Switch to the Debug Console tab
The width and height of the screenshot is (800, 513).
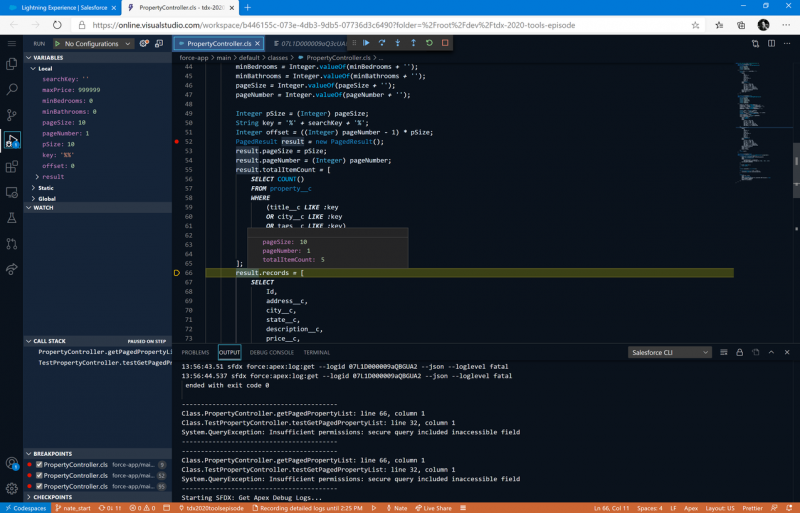(x=271, y=352)
